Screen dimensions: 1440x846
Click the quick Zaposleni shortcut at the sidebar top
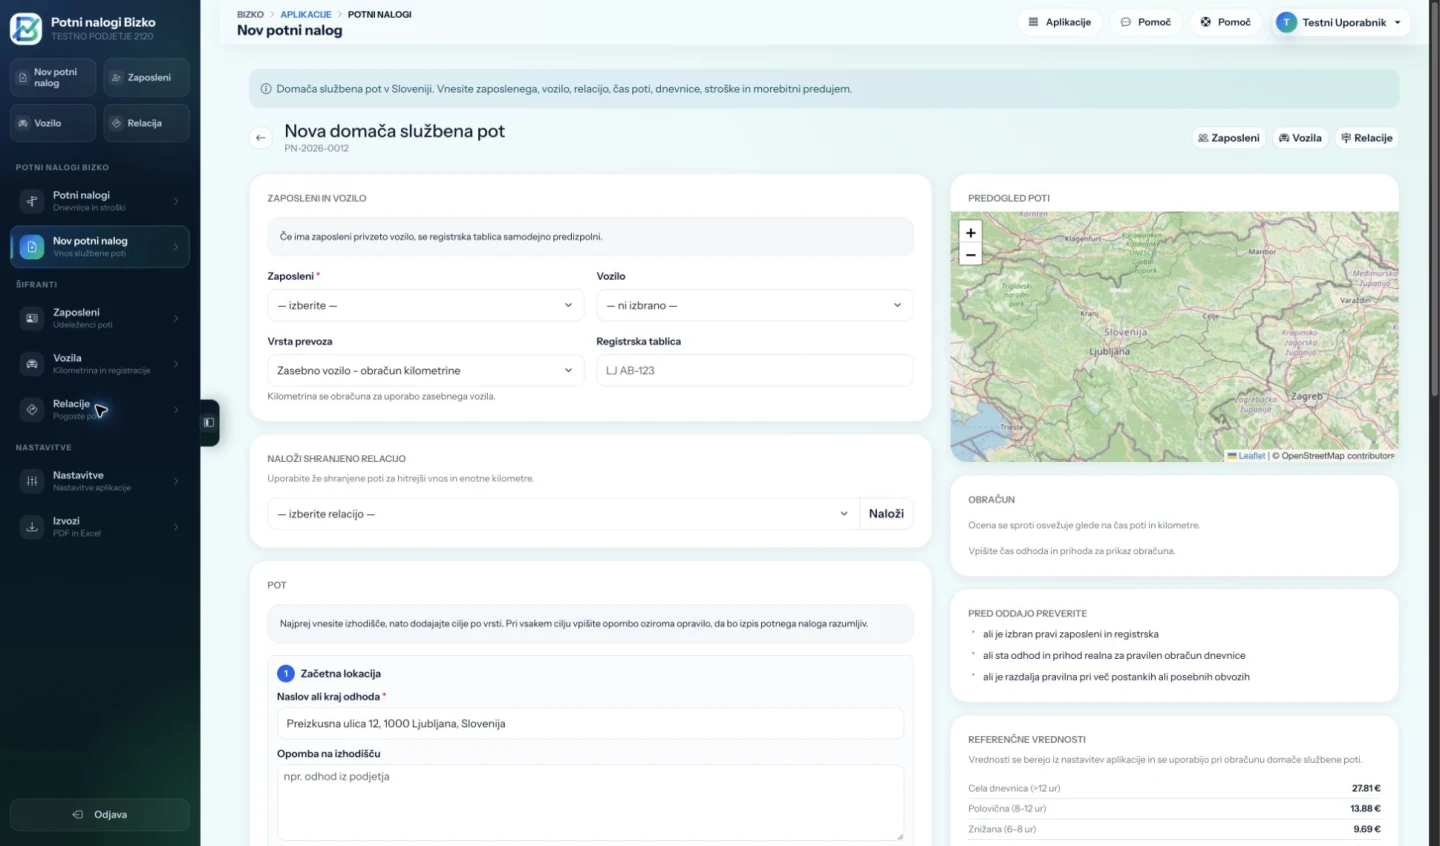pyautogui.click(x=146, y=77)
